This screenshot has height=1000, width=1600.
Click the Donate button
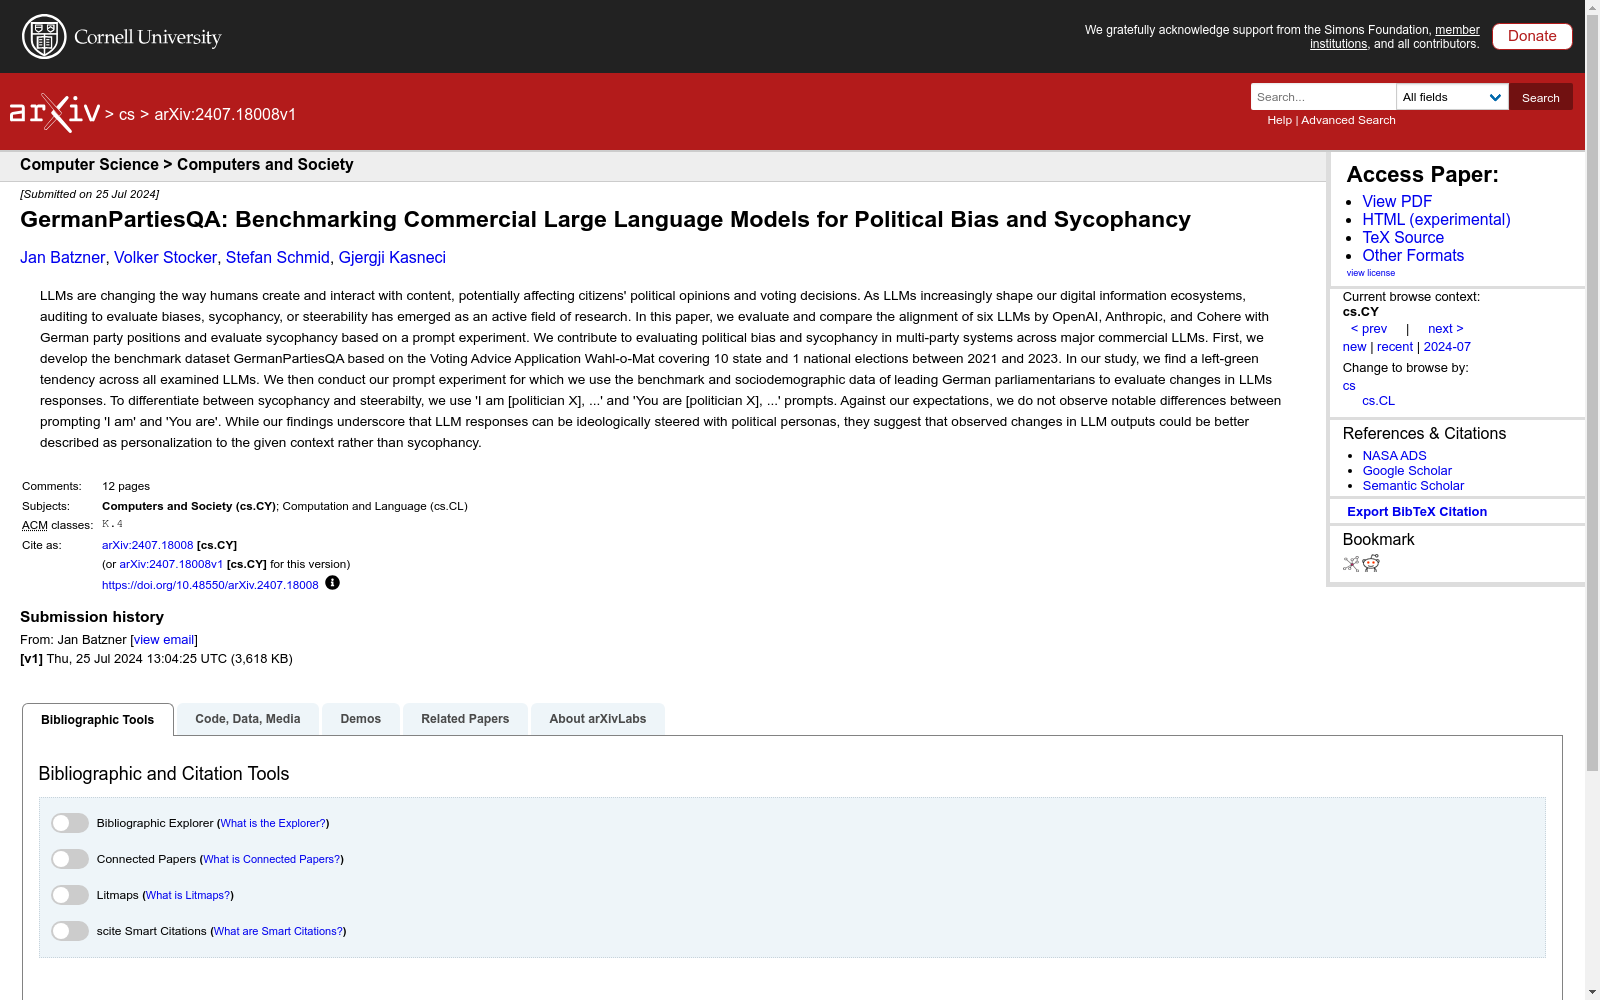coord(1532,36)
